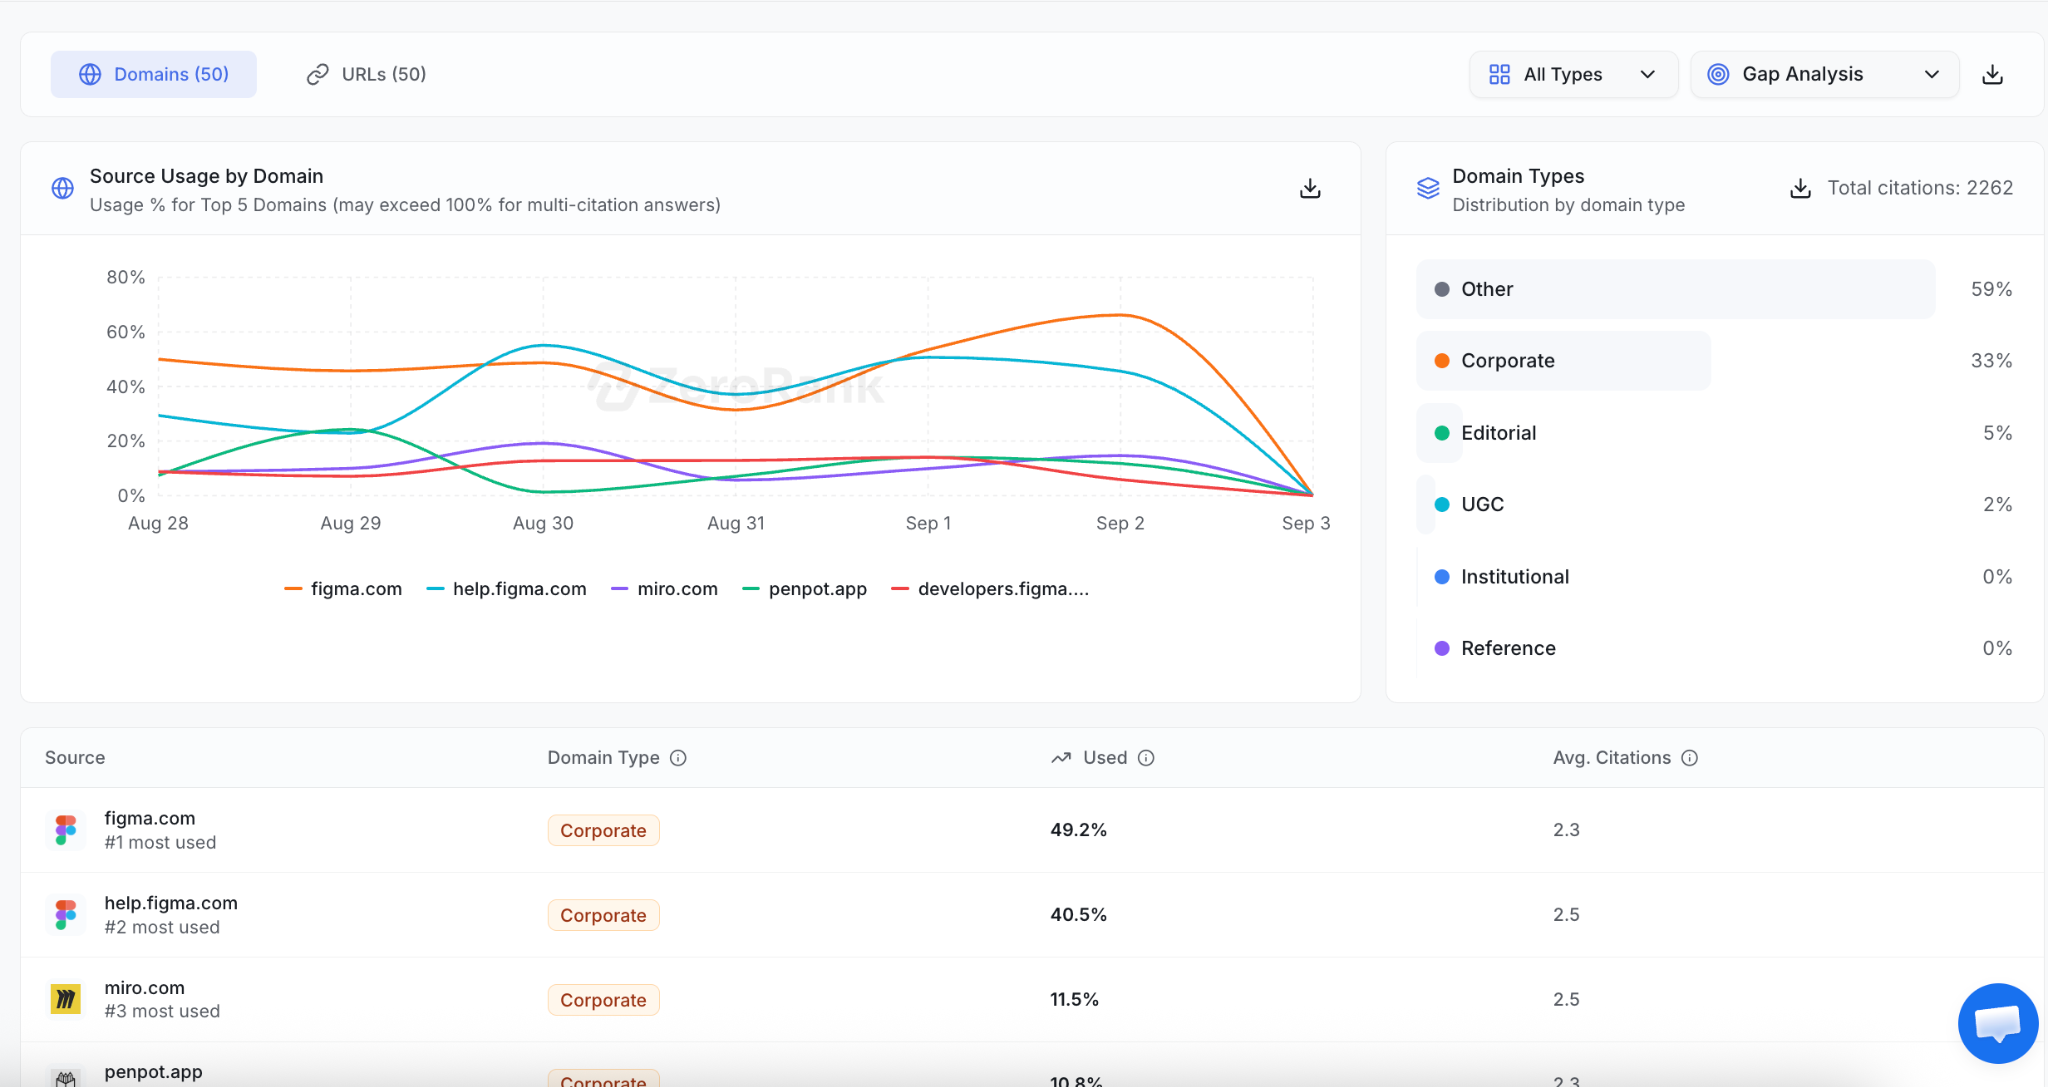Screen dimensions: 2048x1087
Task: Switch to the Domains (50) tab
Action: [x=154, y=75]
